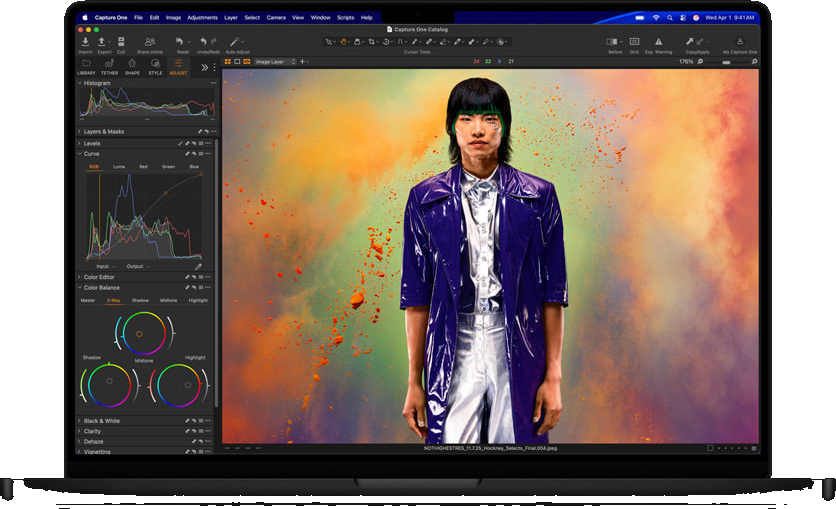Select the Master tab in Color Balance
This screenshot has width=836, height=509.
(88, 301)
